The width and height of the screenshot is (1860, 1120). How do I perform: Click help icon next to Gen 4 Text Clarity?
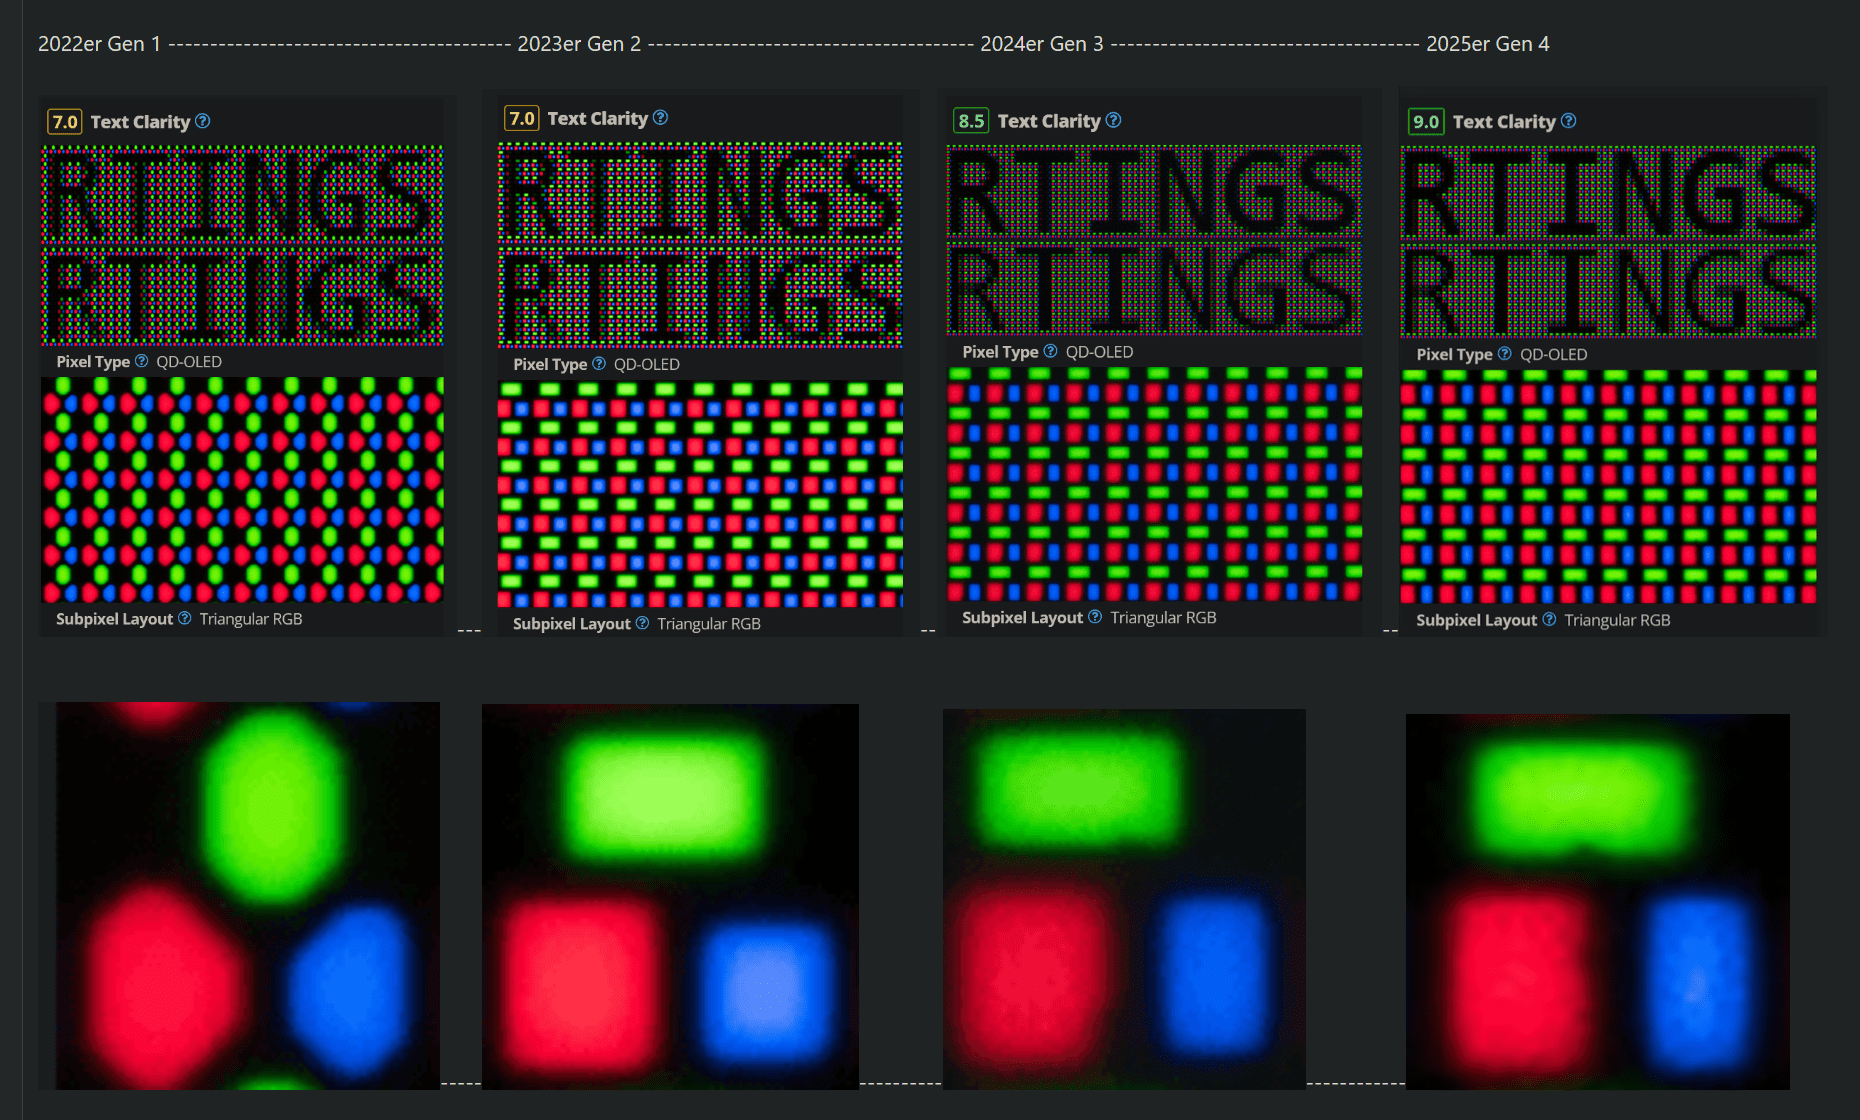click(1569, 121)
